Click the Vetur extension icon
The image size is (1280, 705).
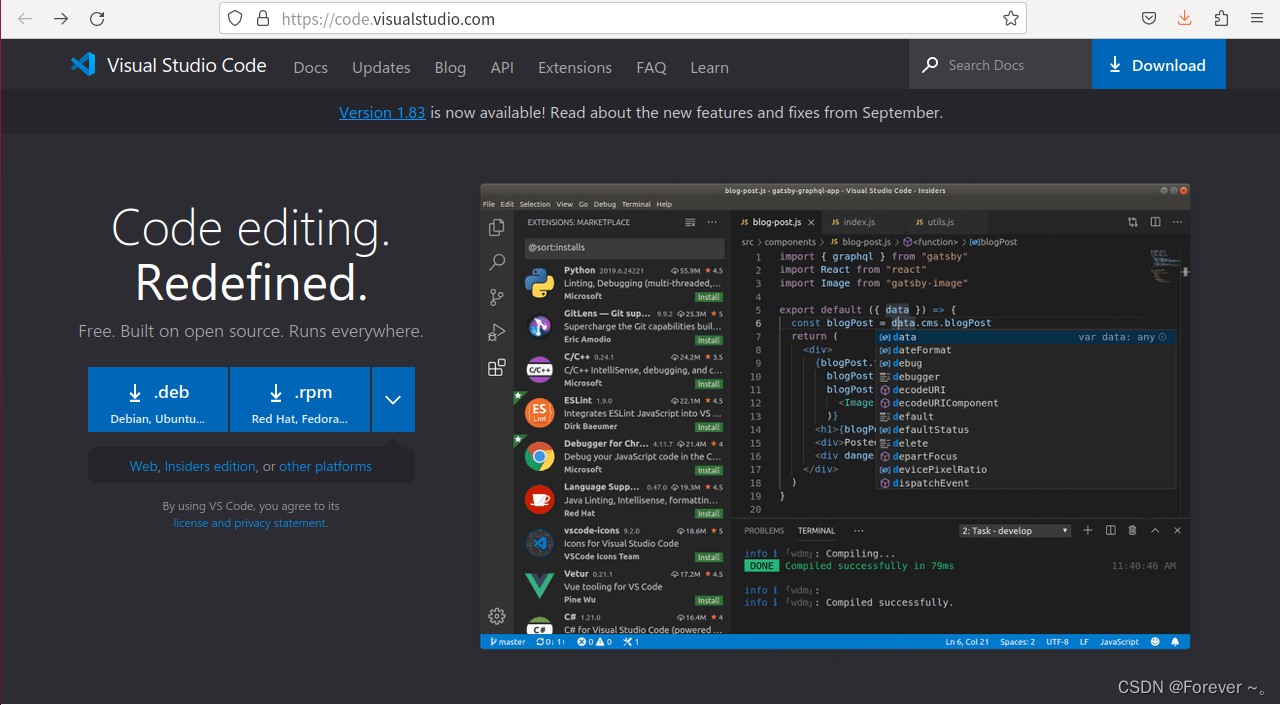pos(540,586)
